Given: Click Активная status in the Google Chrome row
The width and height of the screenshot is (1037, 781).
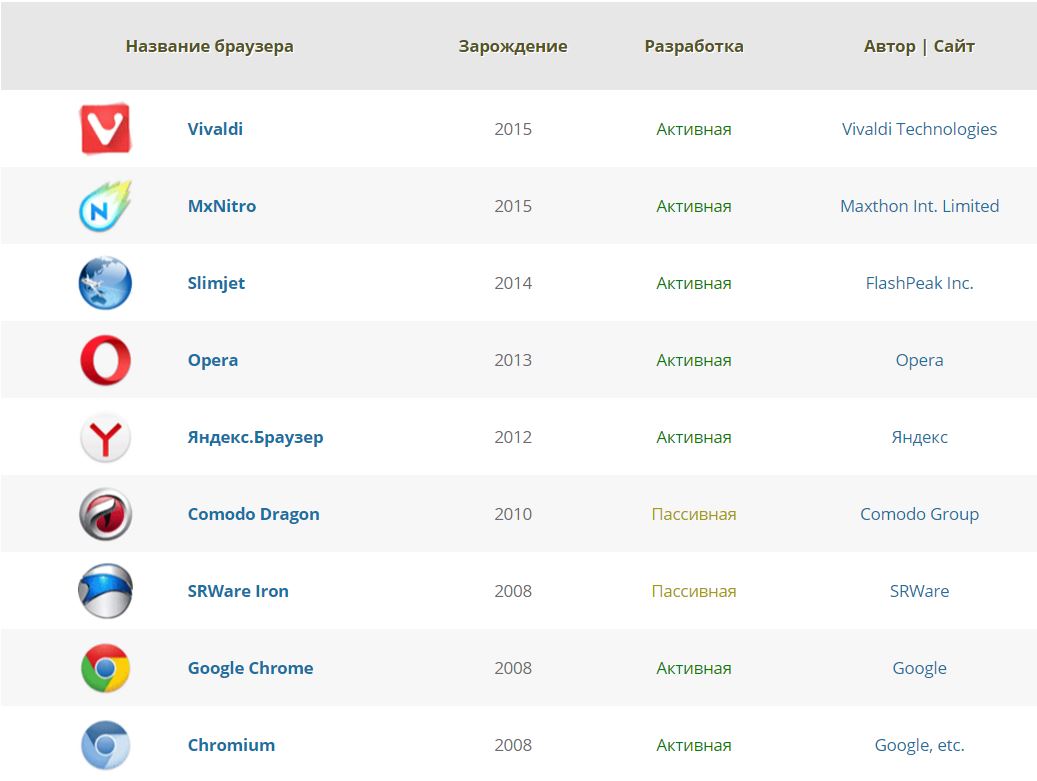Looking at the screenshot, I should click(694, 669).
